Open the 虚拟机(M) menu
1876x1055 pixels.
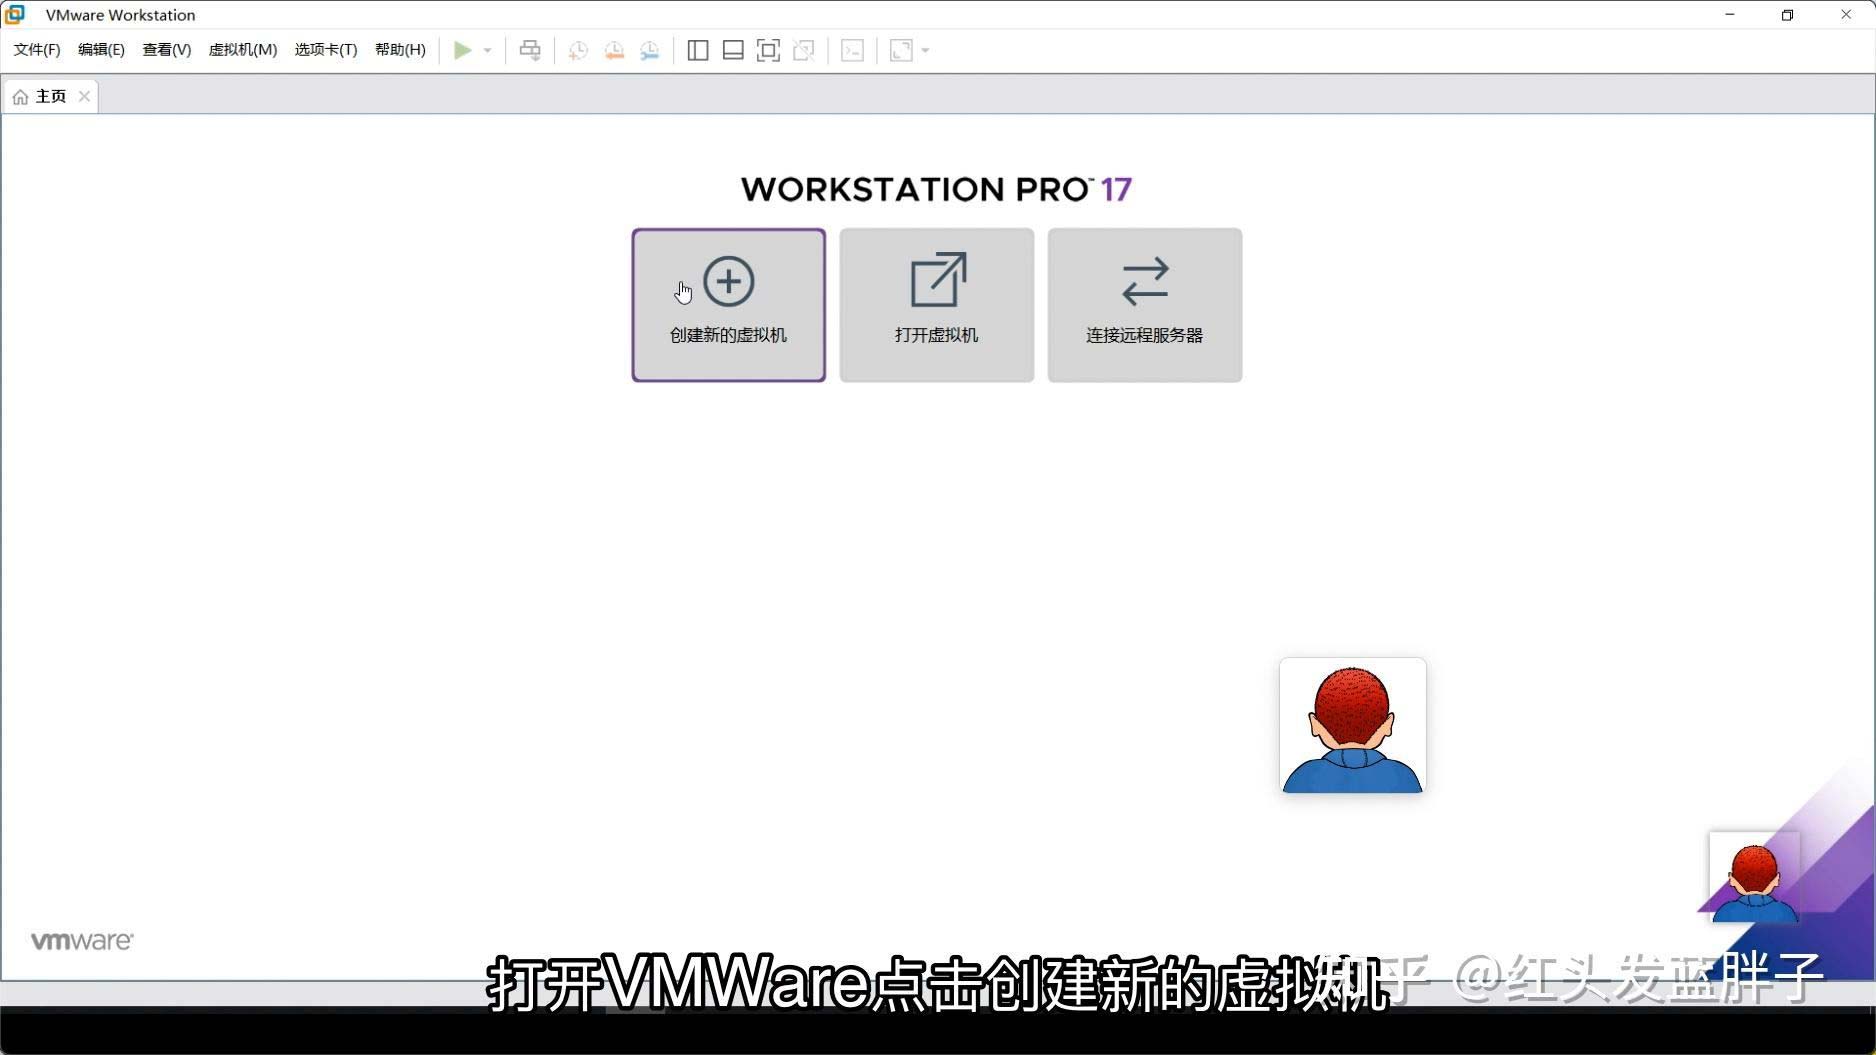pyautogui.click(x=243, y=50)
